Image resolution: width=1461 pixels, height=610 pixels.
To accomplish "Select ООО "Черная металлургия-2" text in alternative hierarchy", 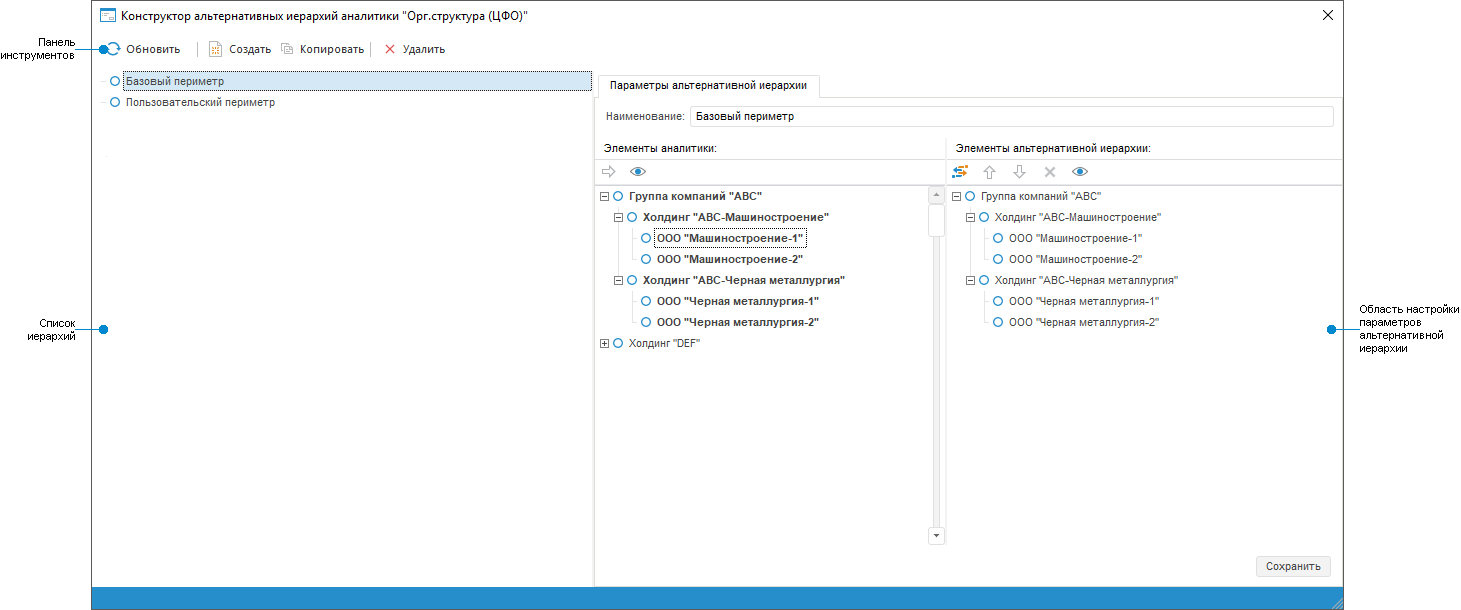I will [1084, 322].
